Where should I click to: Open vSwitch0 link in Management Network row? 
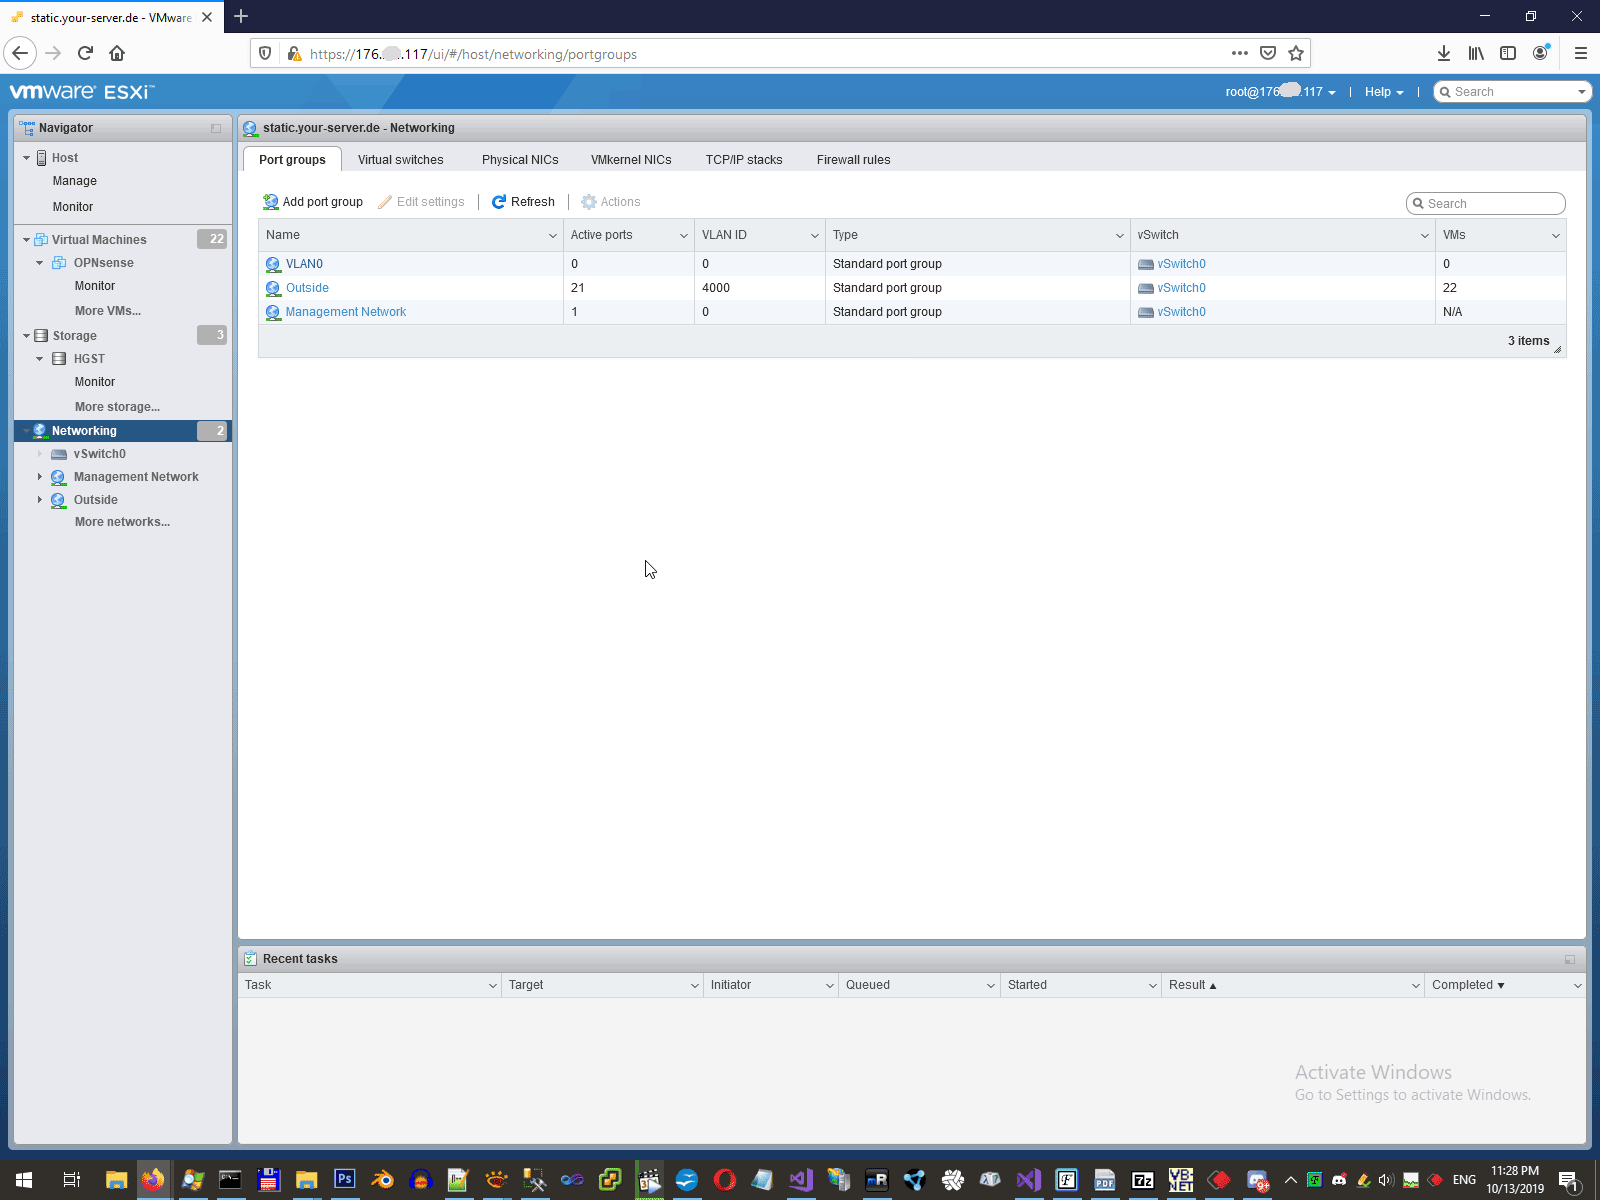[1182, 312]
